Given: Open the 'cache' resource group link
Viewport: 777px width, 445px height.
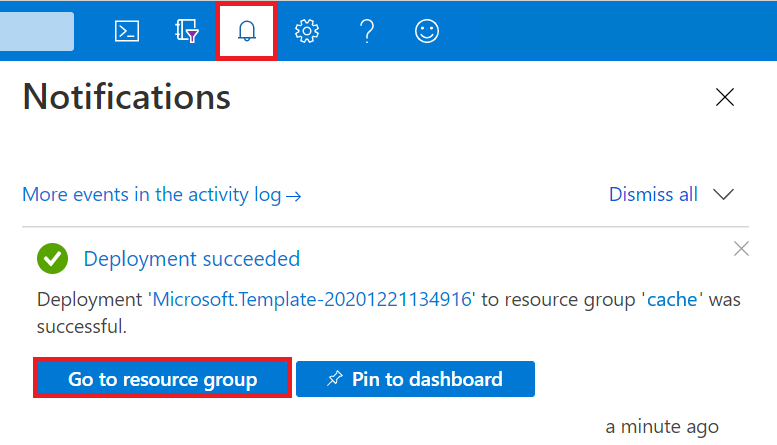Looking at the screenshot, I should [x=672, y=299].
